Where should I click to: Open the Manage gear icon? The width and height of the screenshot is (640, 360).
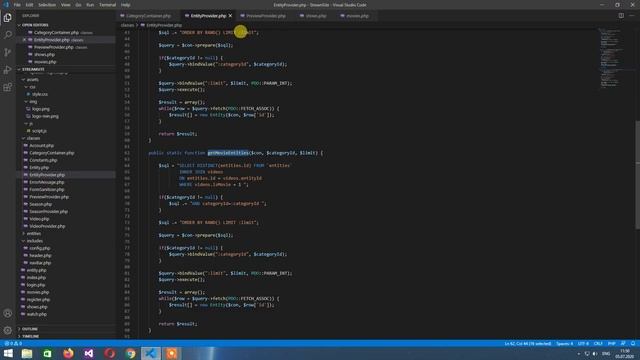point(8,330)
